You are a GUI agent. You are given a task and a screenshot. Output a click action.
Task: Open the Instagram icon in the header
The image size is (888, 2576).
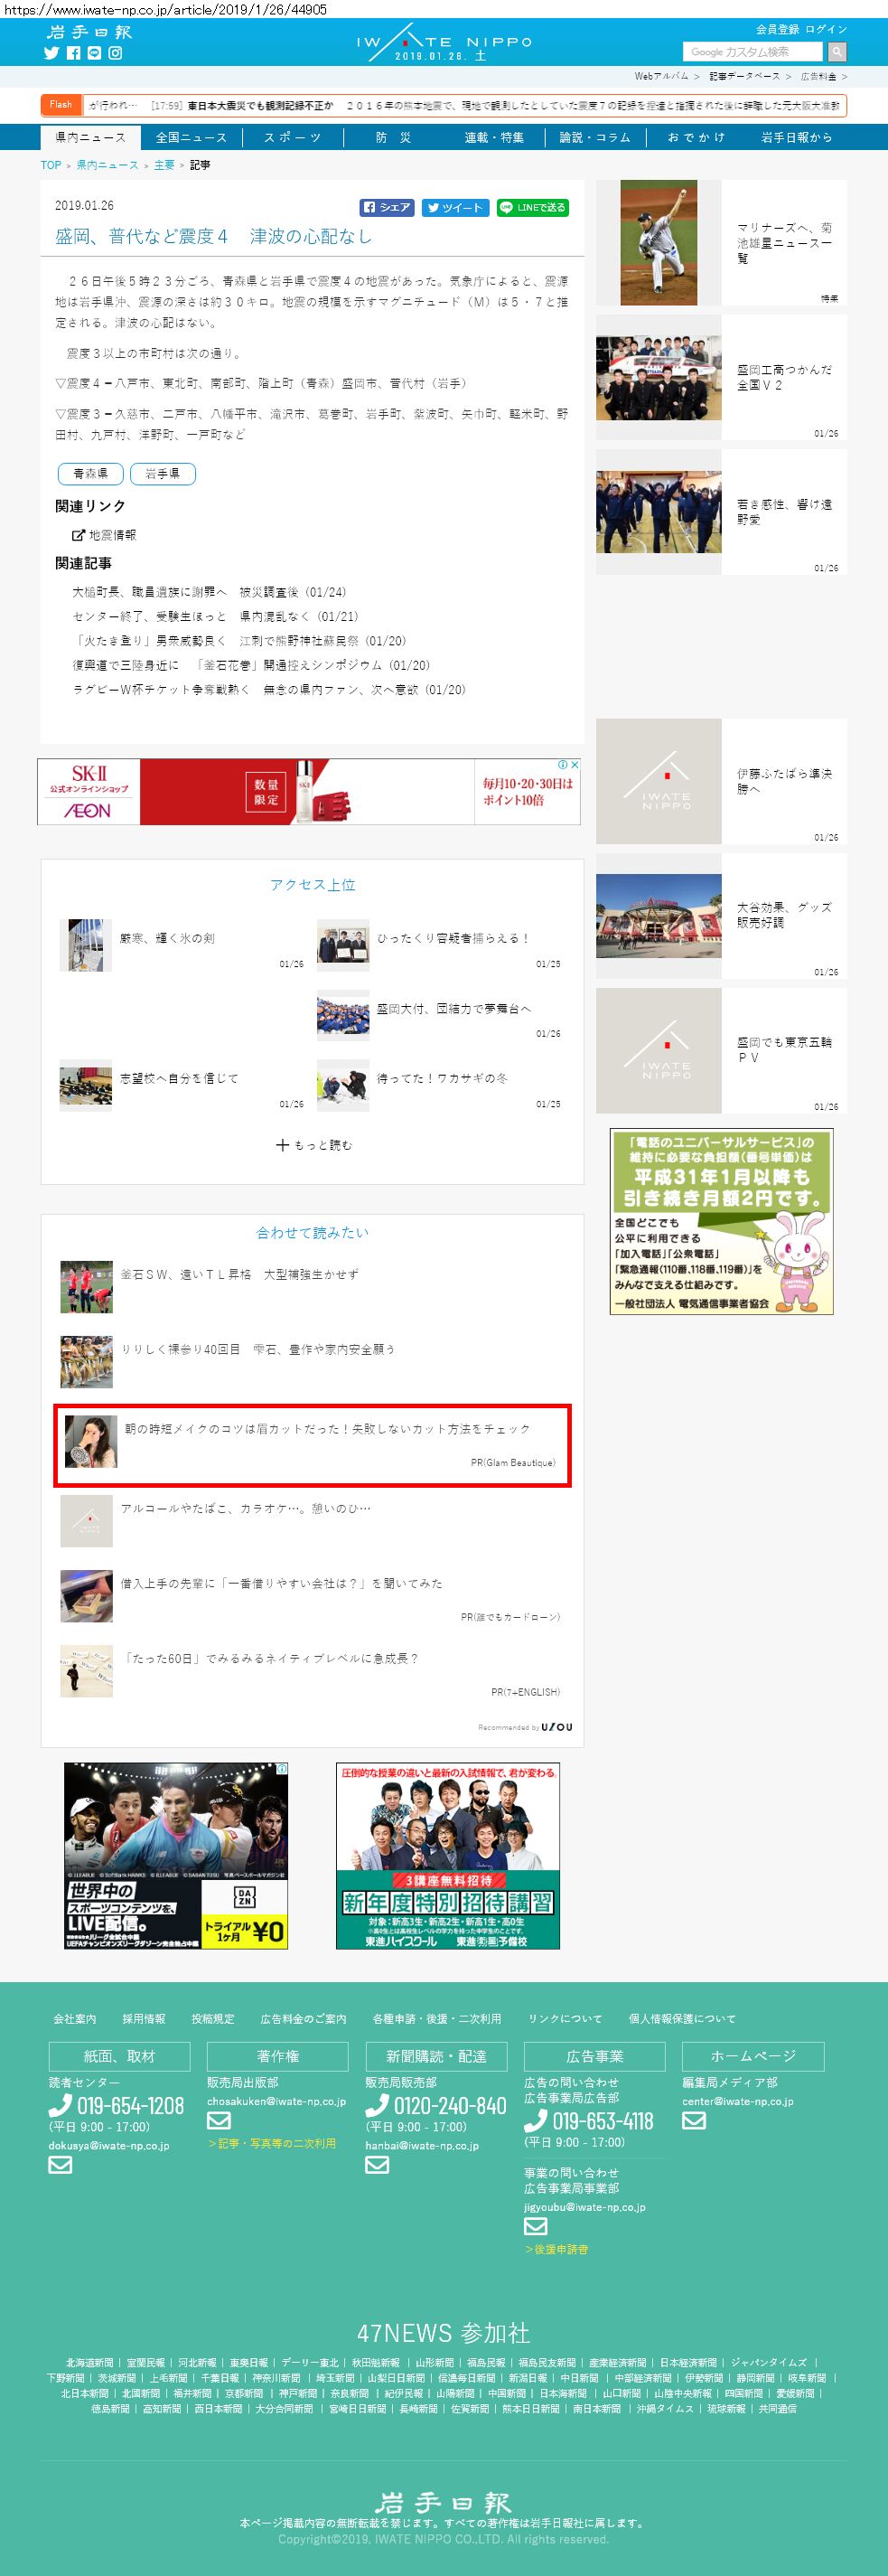point(116,53)
